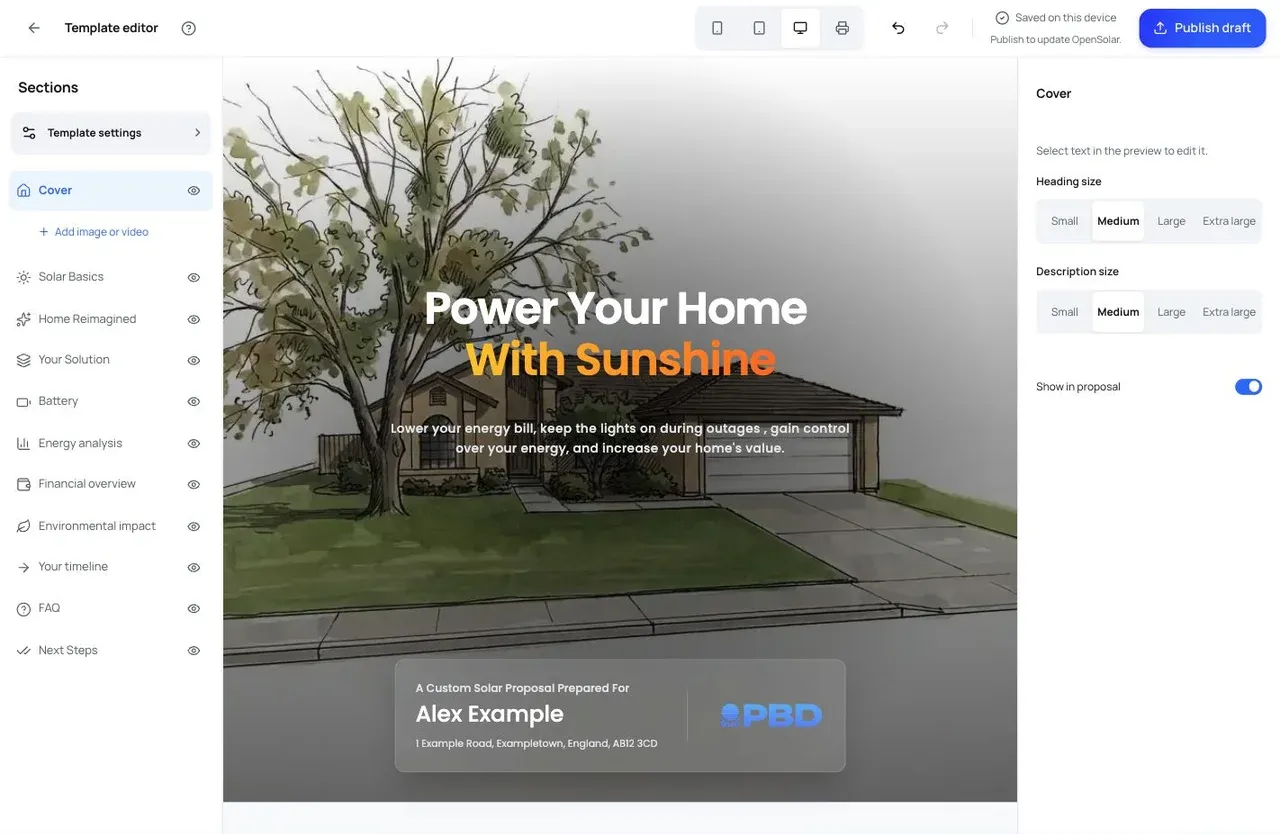Click the Solar Basics sun icon
This screenshot has height=834, width=1280.
(24, 277)
